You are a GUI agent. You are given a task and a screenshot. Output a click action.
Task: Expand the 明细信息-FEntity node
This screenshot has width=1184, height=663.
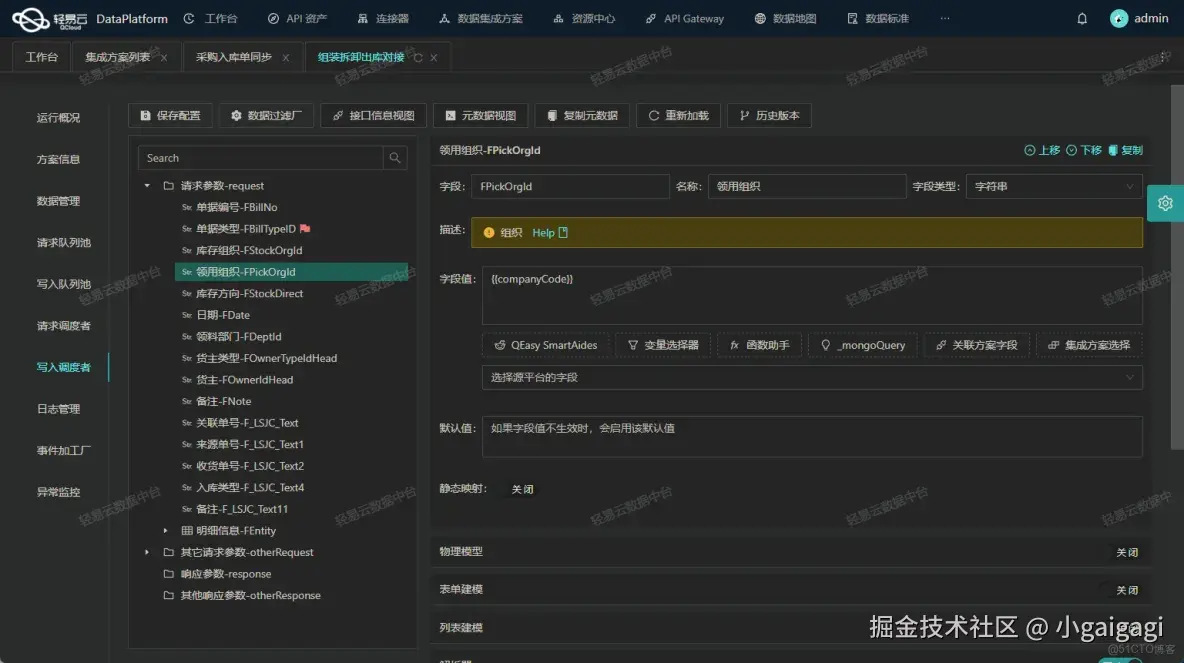[x=165, y=530]
